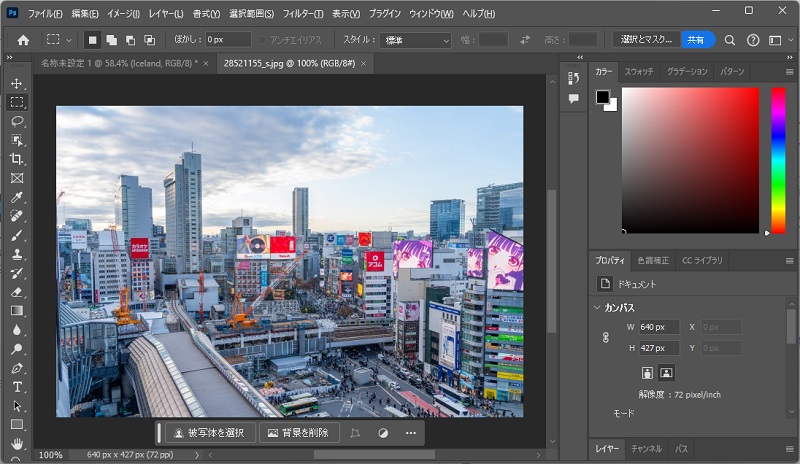
Task: Open the イメージ menu
Action: click(x=123, y=14)
